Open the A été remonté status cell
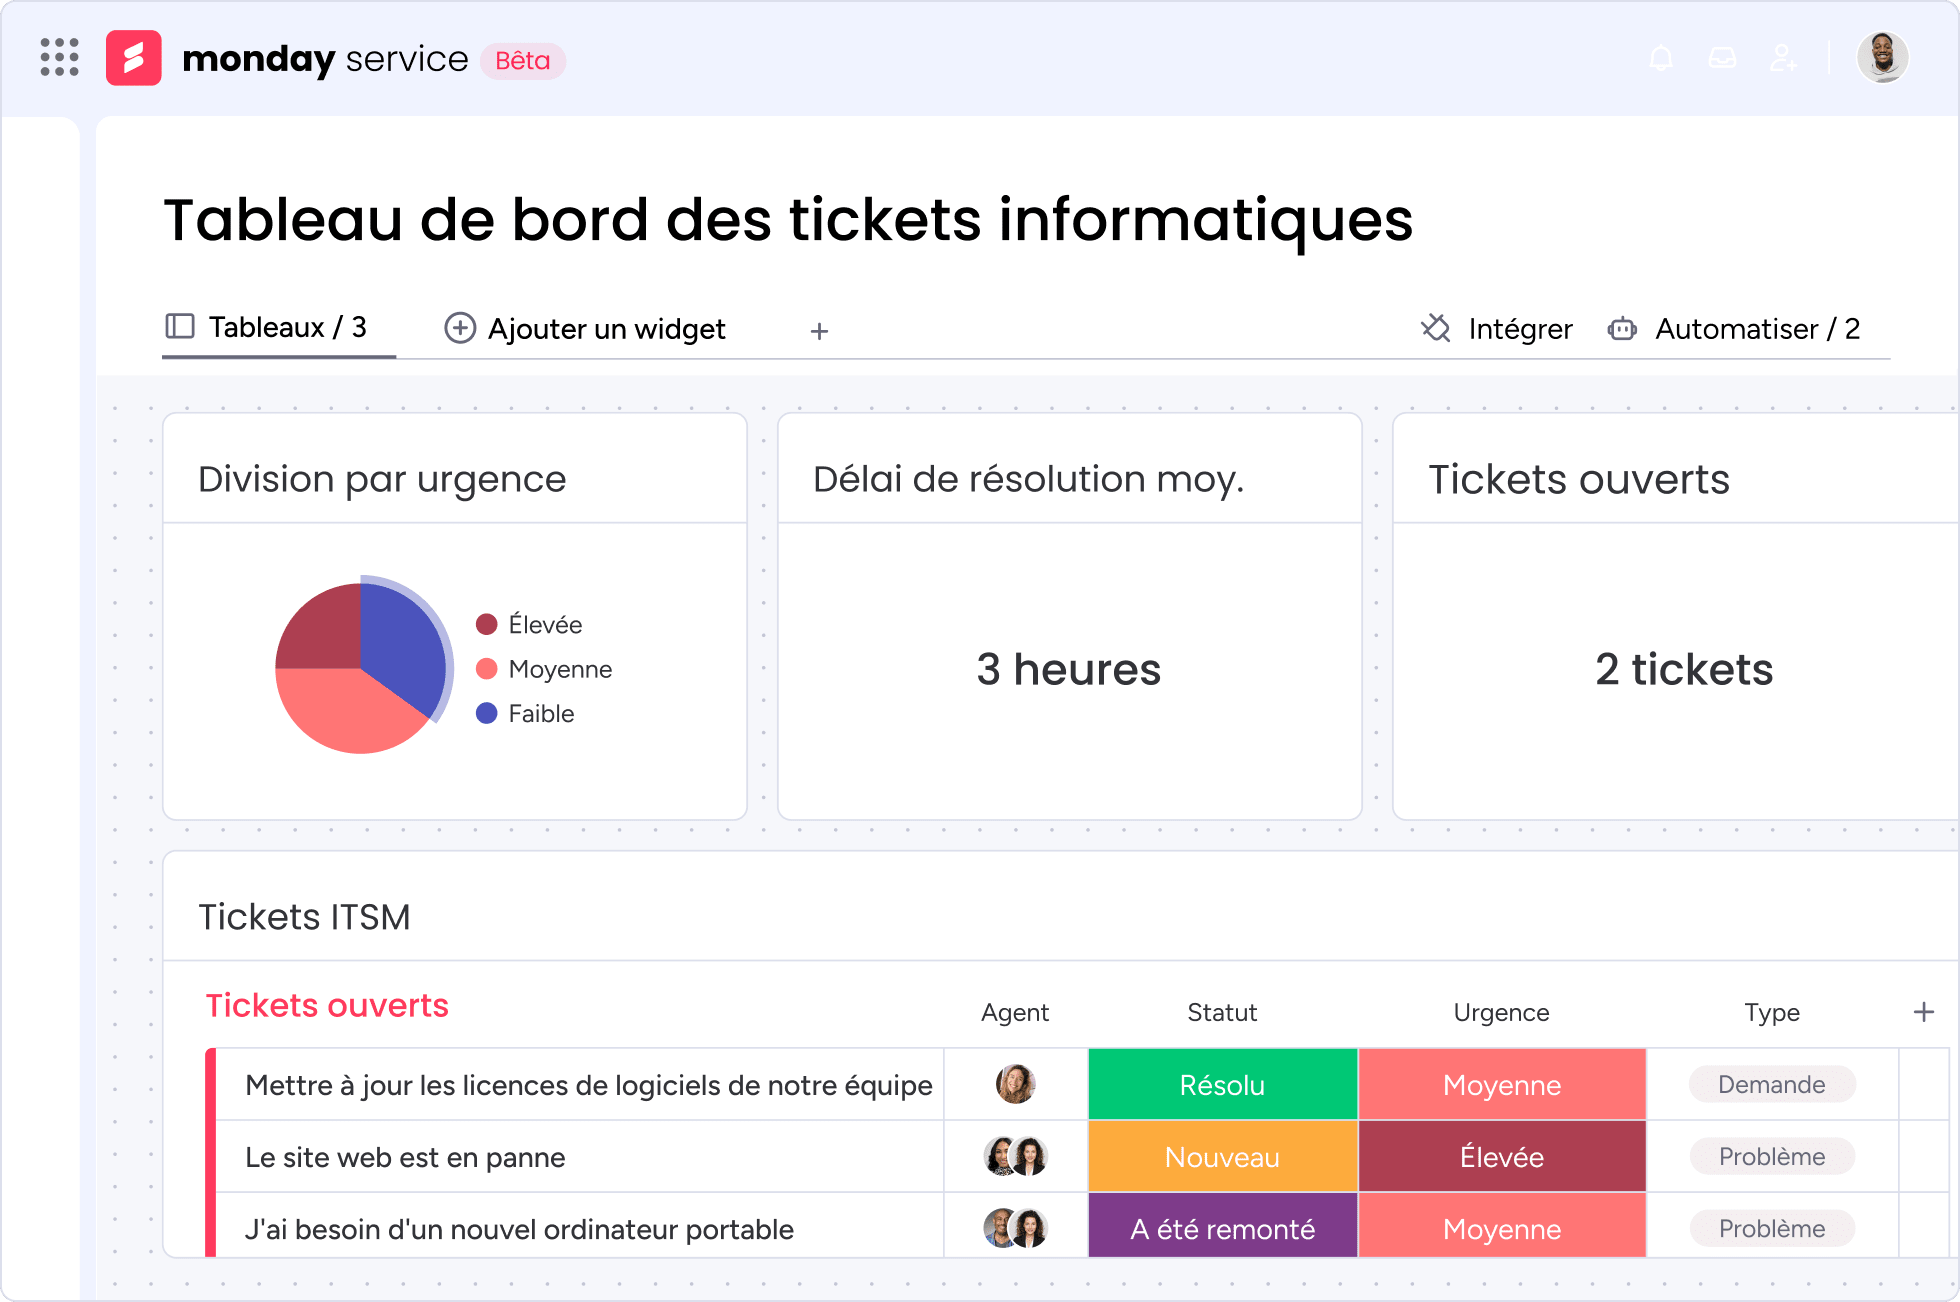This screenshot has height=1302, width=1960. pyautogui.click(x=1222, y=1226)
